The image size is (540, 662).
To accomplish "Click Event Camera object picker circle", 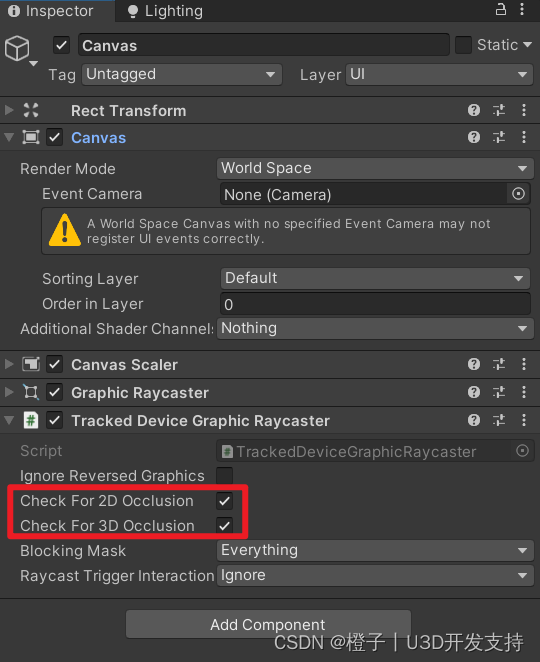I will [518, 194].
